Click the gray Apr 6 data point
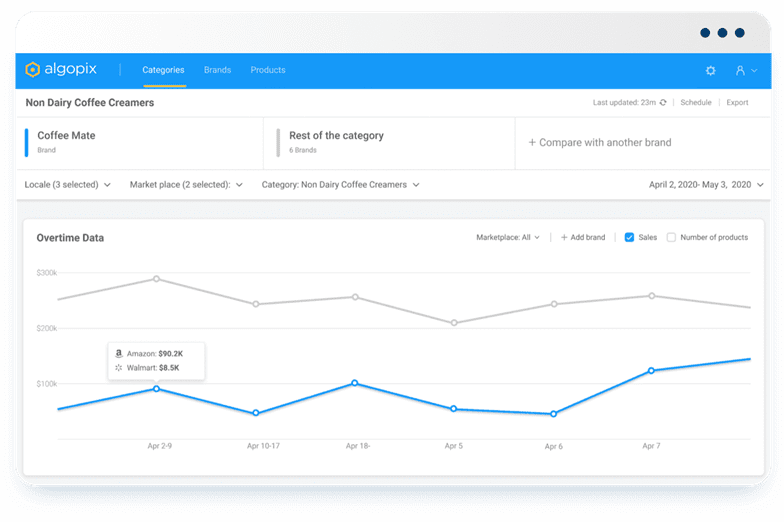784x522 pixels. [554, 304]
